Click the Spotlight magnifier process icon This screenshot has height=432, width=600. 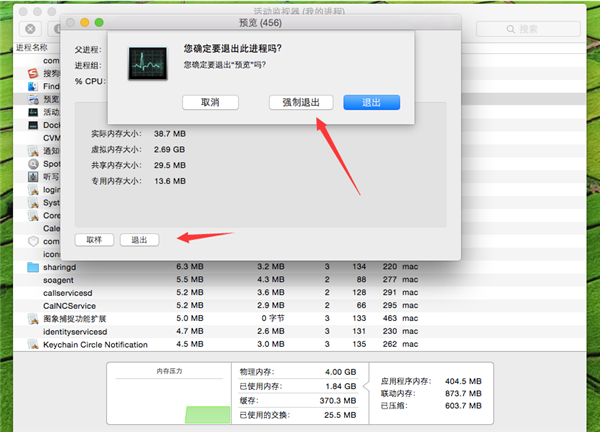tap(34, 163)
